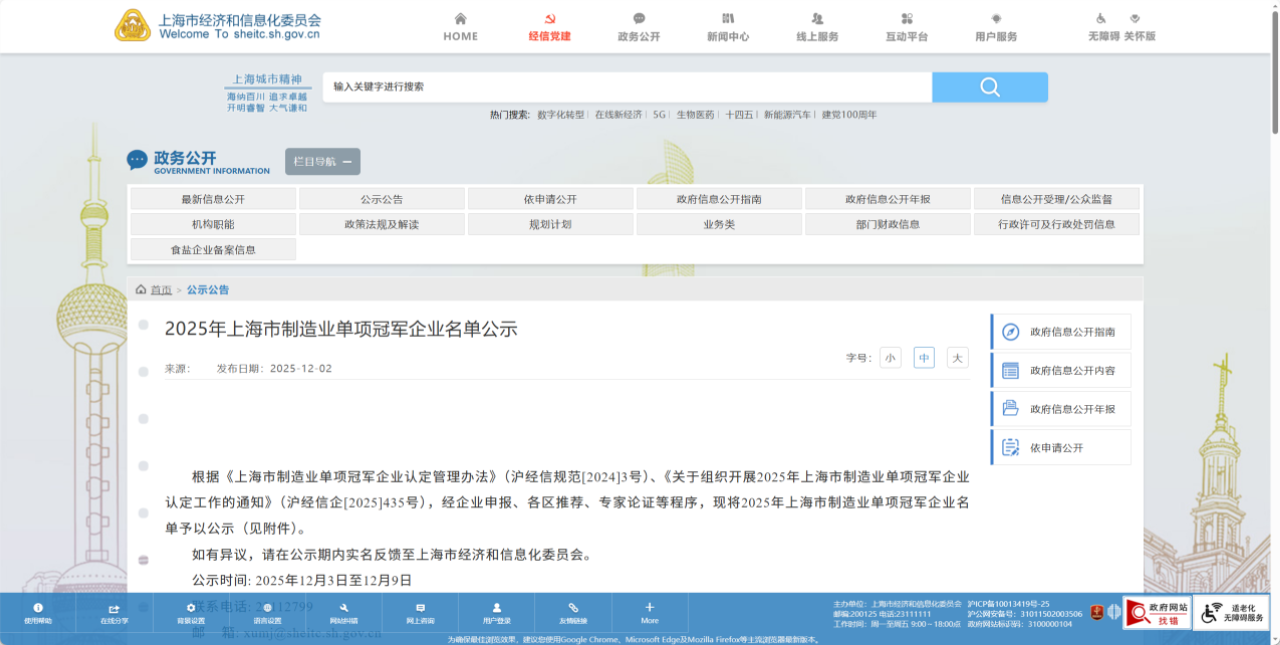This screenshot has height=645, width=1280.
Task: Open 在线分享 share icon in bottom bar
Action: click(x=114, y=612)
